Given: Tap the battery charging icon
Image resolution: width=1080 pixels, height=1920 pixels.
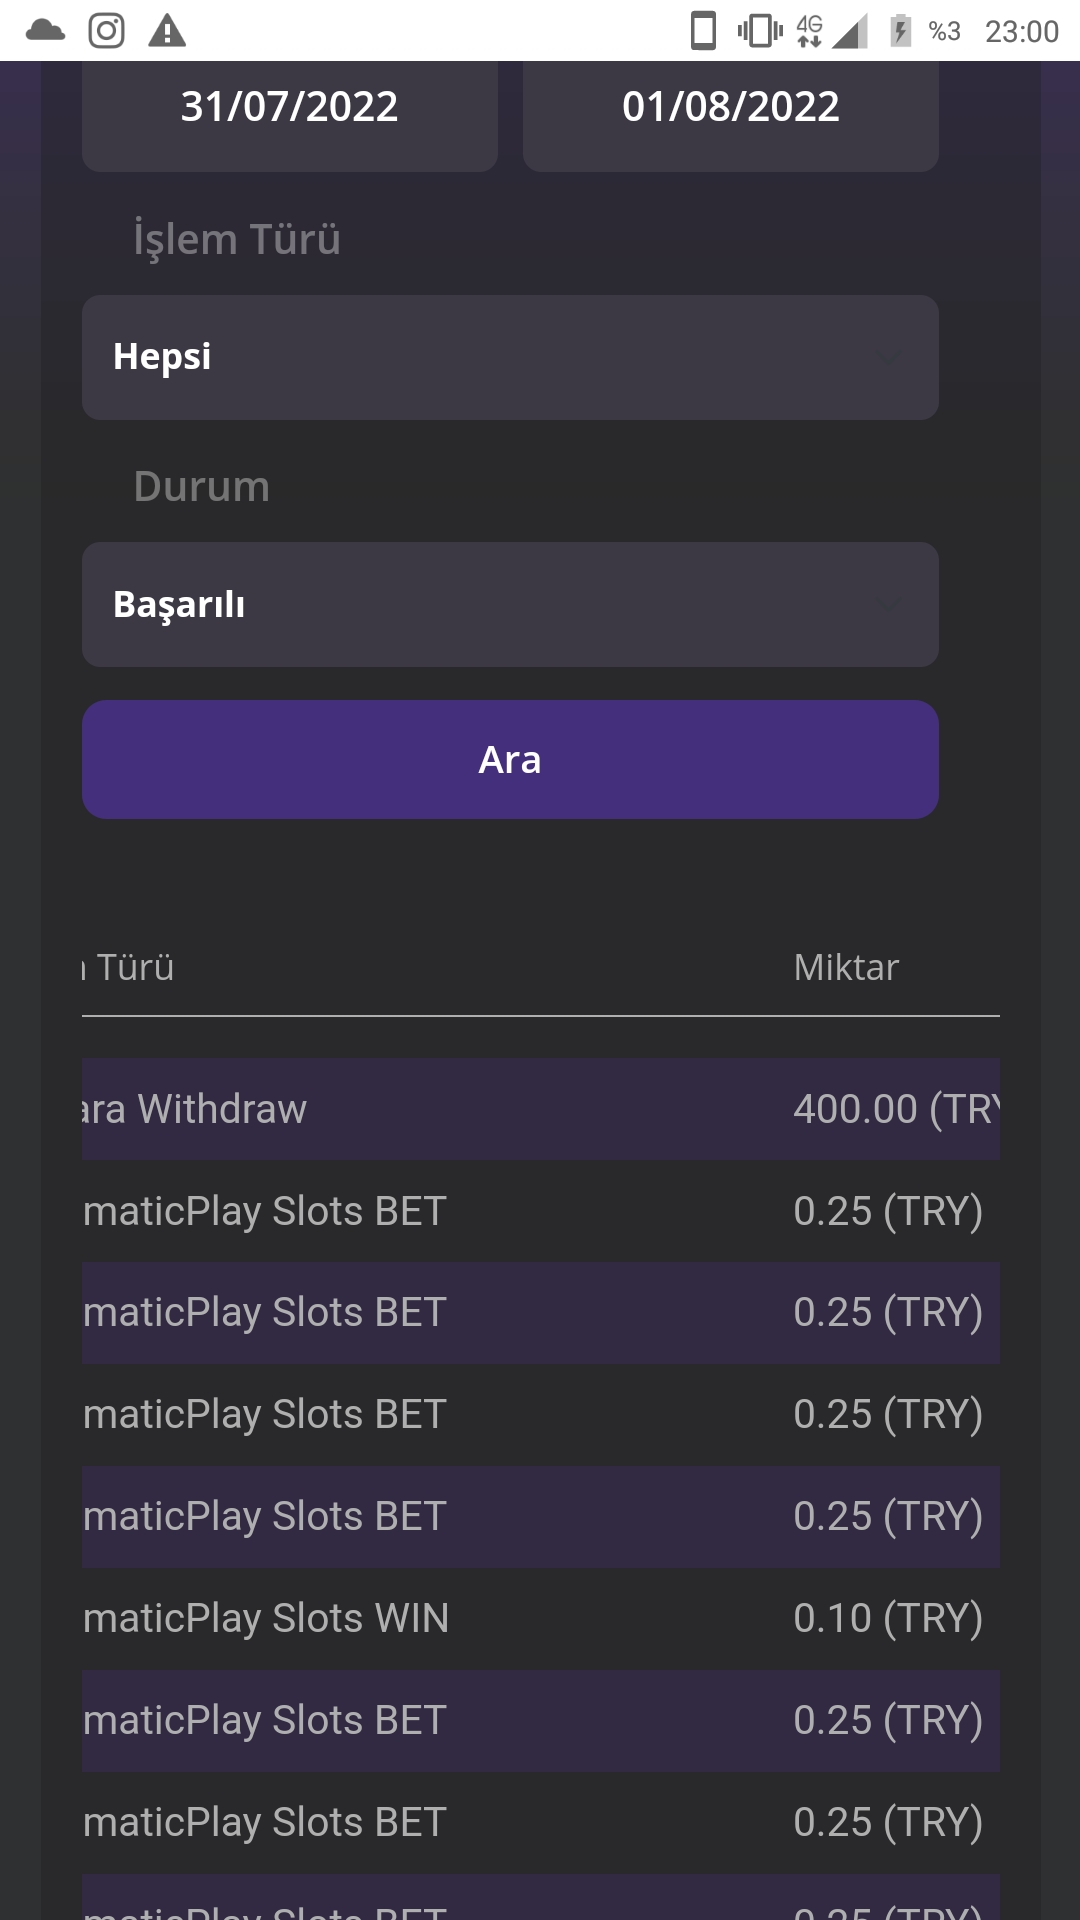Looking at the screenshot, I should (x=900, y=31).
